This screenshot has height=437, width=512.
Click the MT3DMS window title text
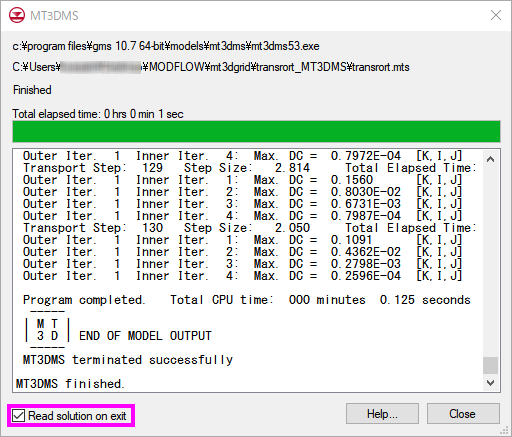pyautogui.click(x=54, y=16)
